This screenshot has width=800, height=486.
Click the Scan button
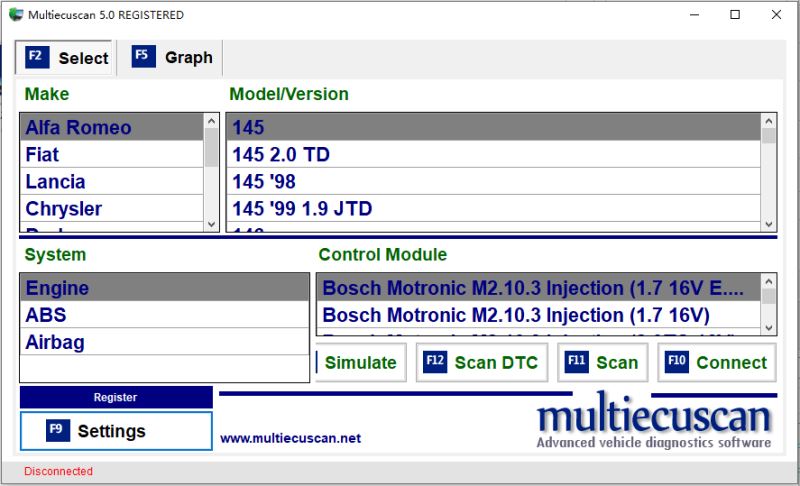tap(603, 363)
